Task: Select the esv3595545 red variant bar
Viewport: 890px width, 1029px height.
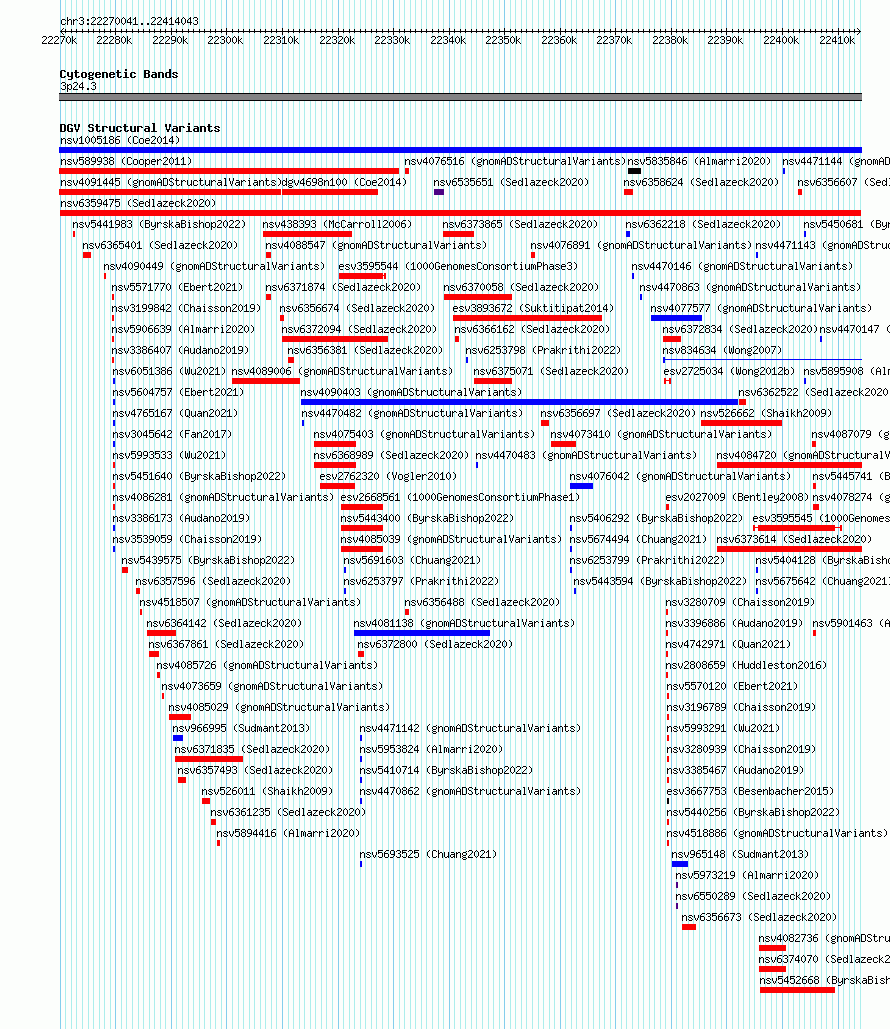Action: point(797,528)
